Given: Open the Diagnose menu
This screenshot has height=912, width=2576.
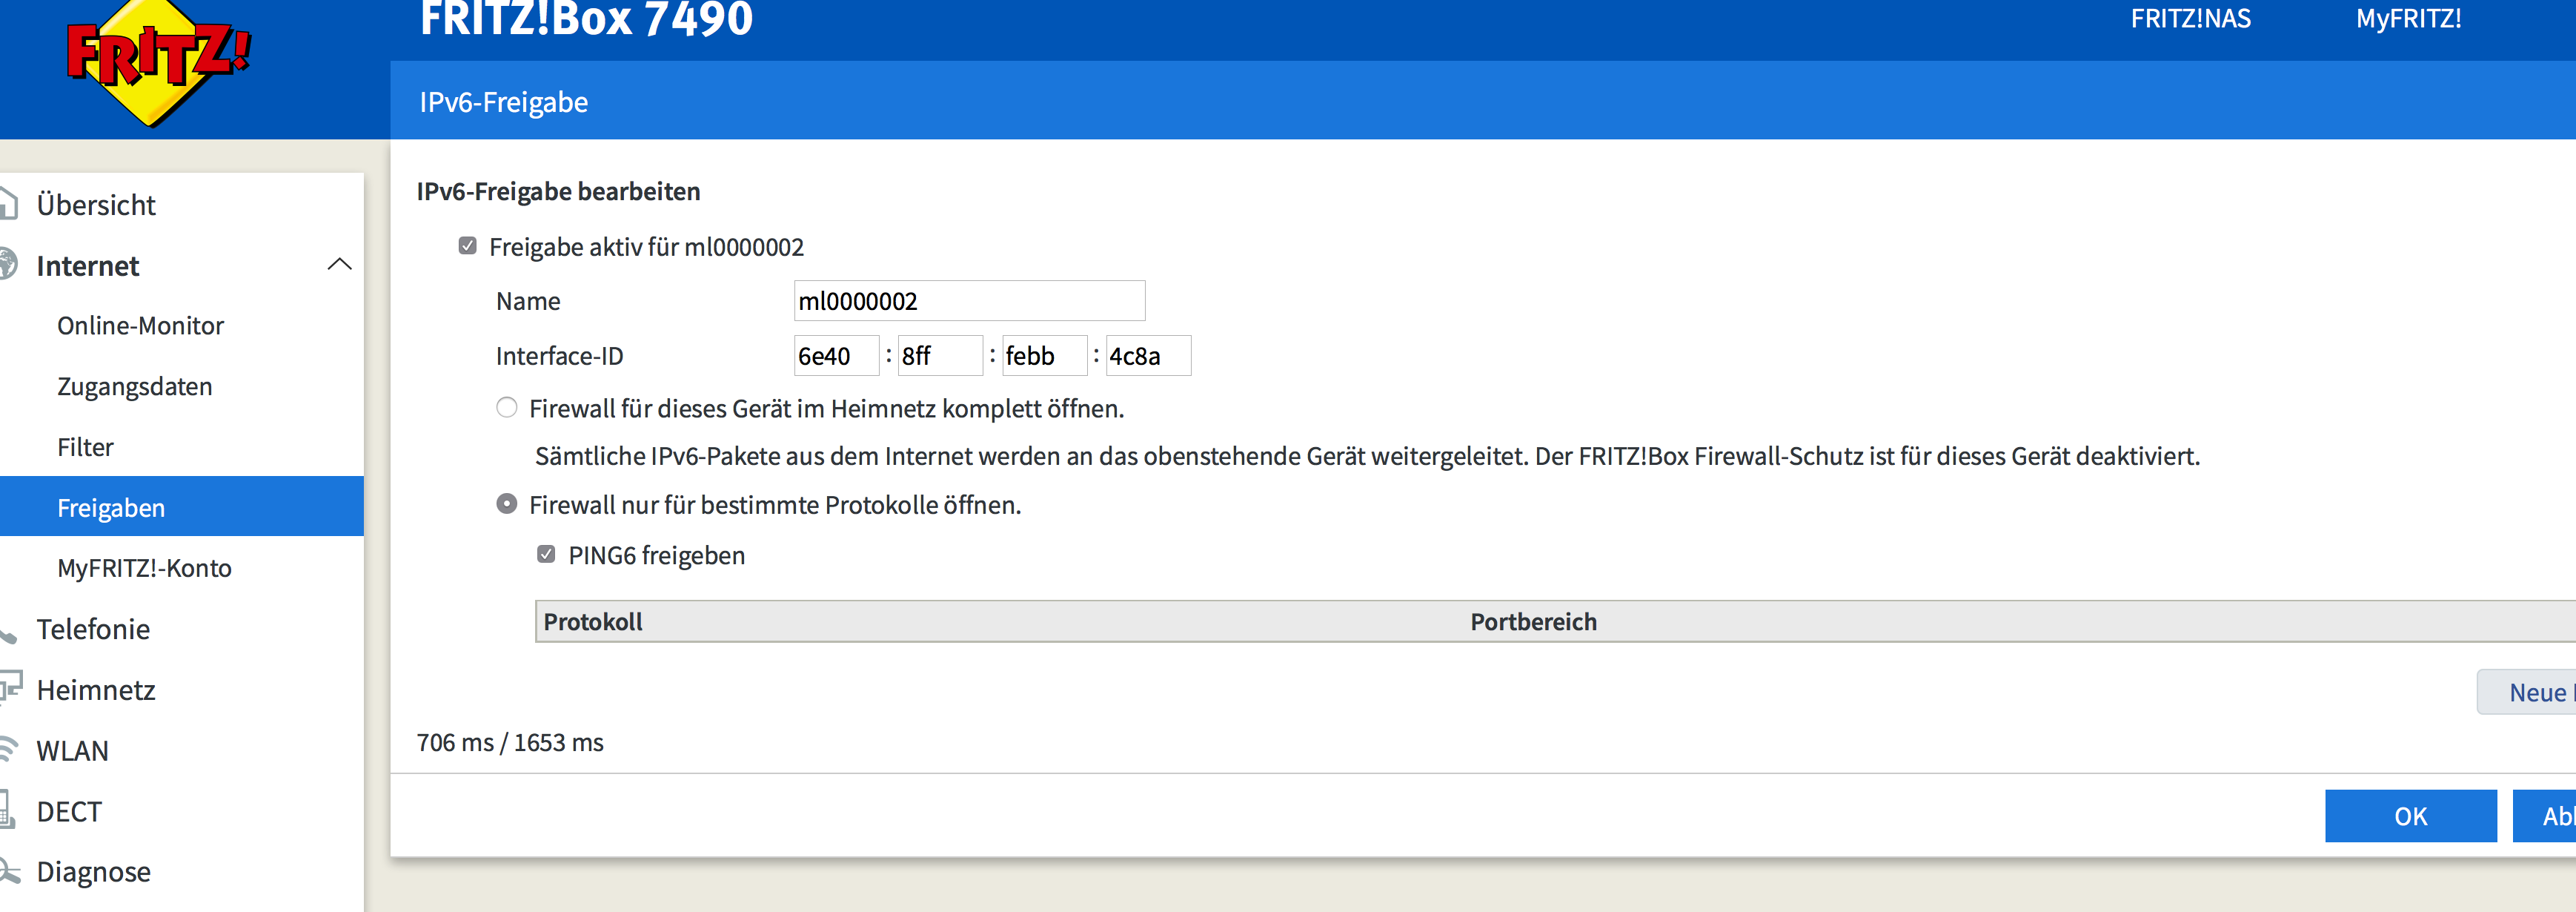Looking at the screenshot, I should (93, 872).
